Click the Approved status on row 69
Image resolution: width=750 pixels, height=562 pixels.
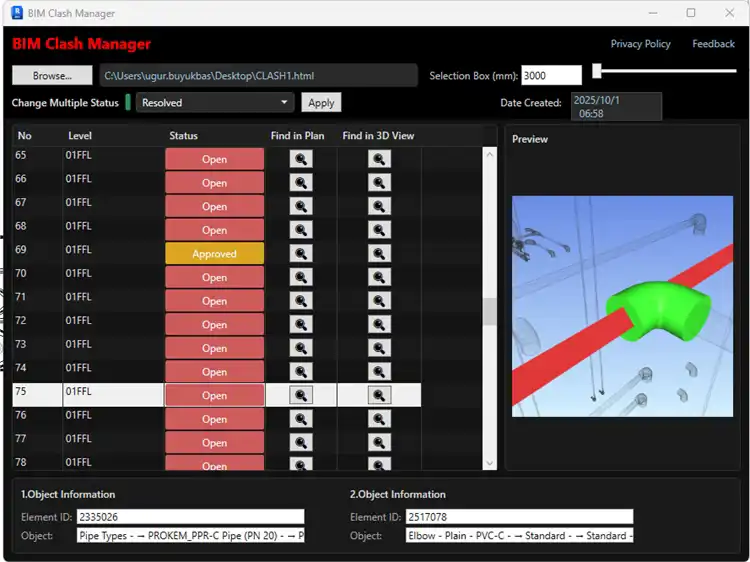(x=214, y=254)
